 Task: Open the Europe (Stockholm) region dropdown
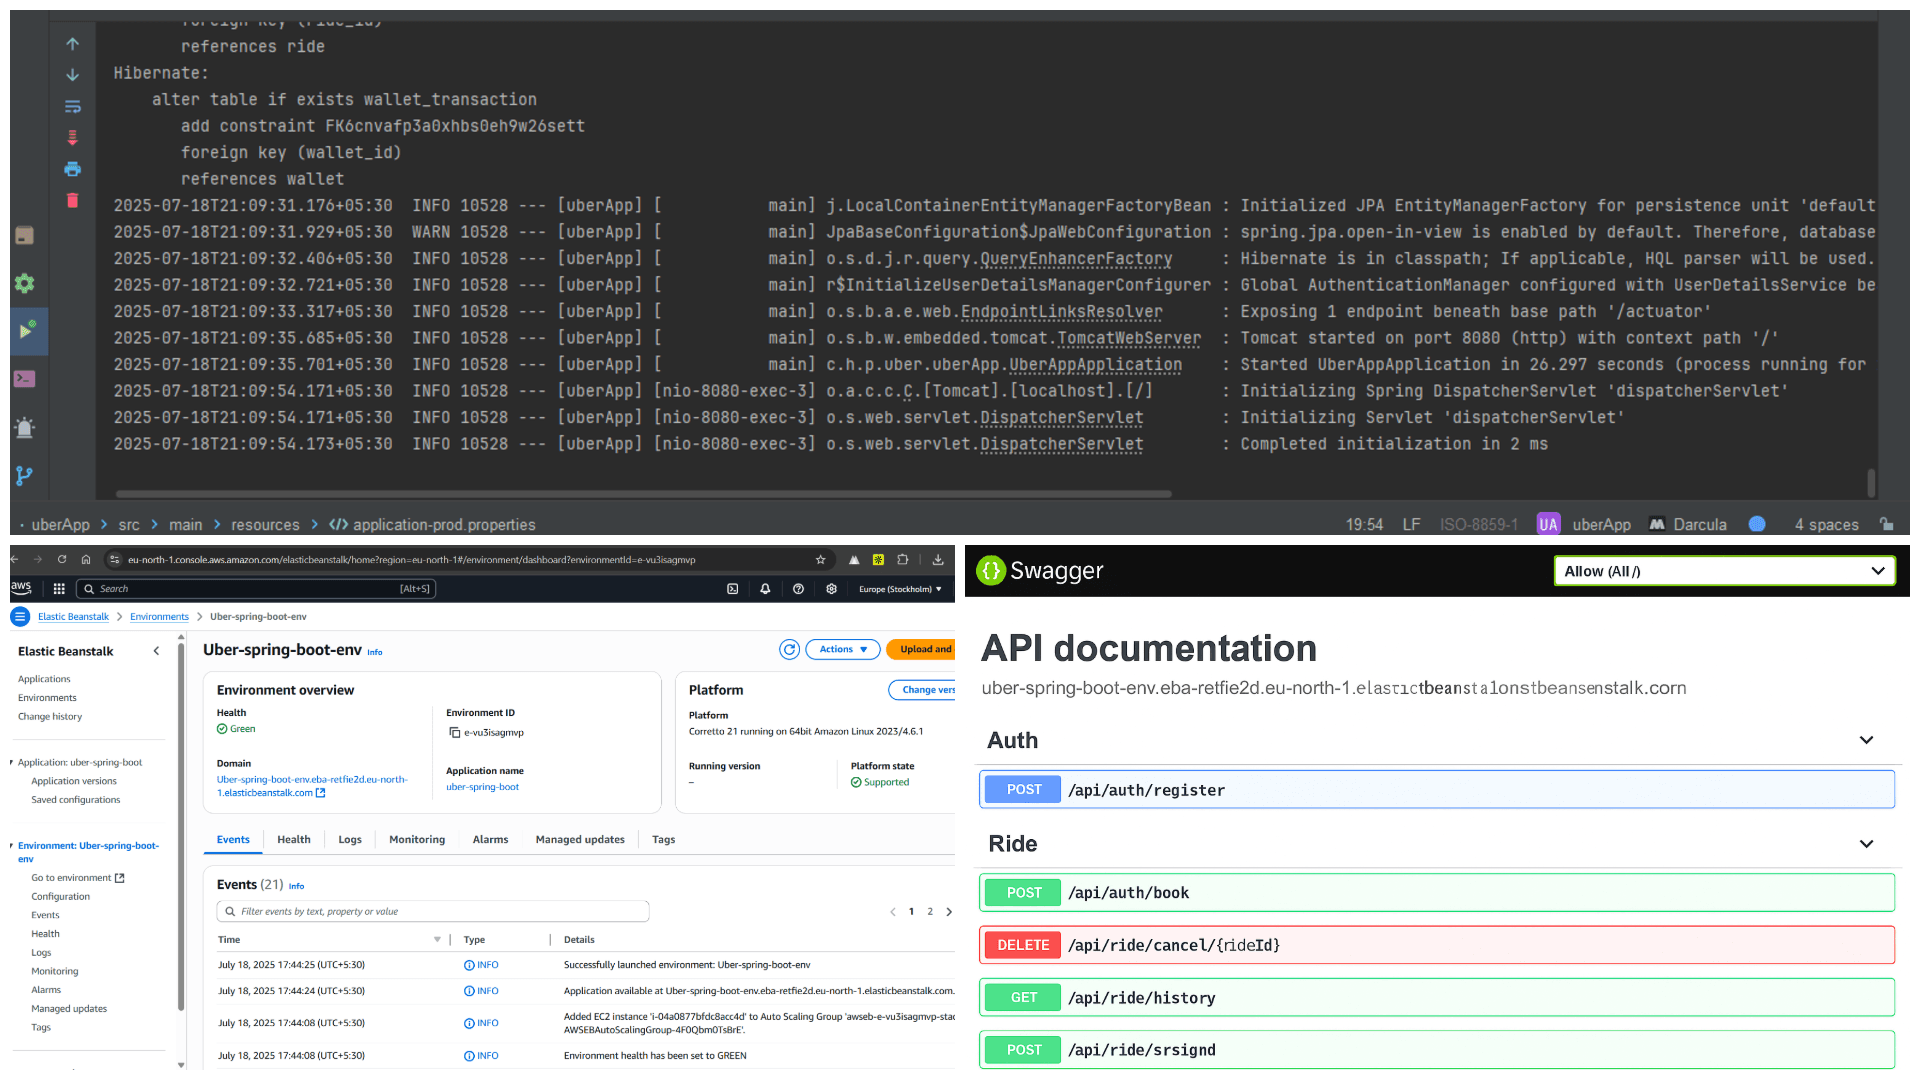point(900,589)
